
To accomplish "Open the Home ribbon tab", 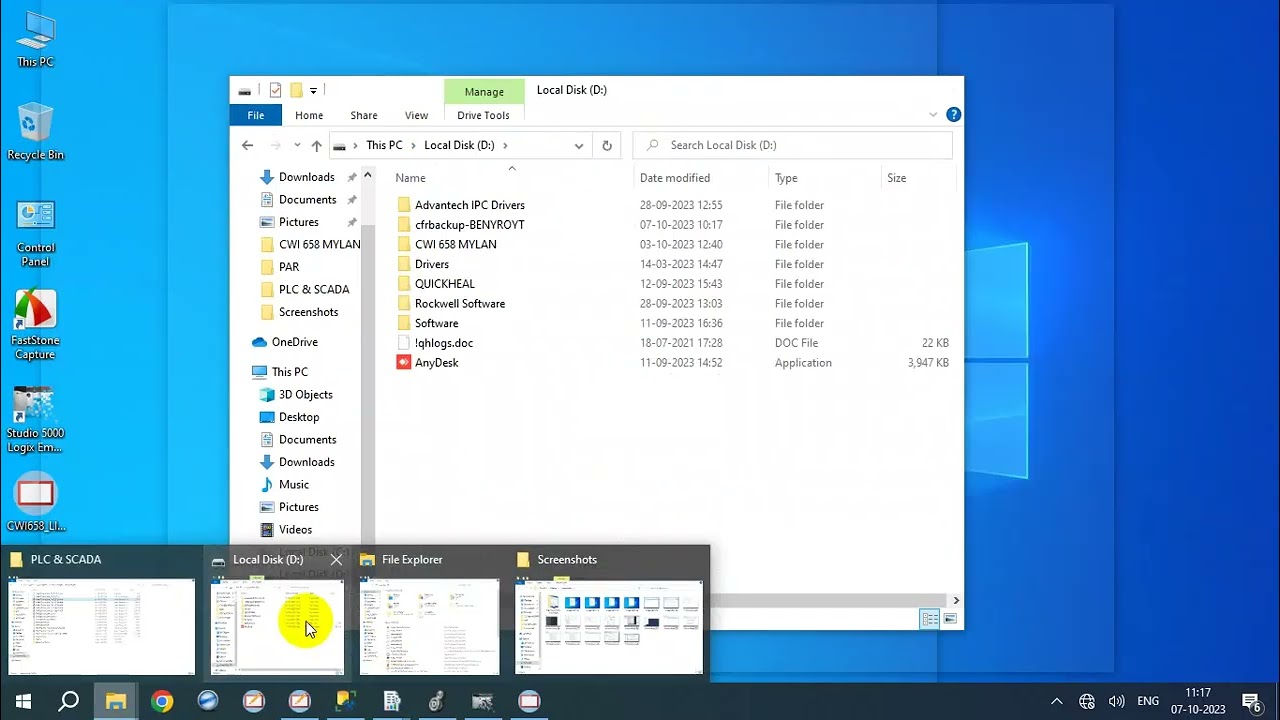I will pos(309,115).
